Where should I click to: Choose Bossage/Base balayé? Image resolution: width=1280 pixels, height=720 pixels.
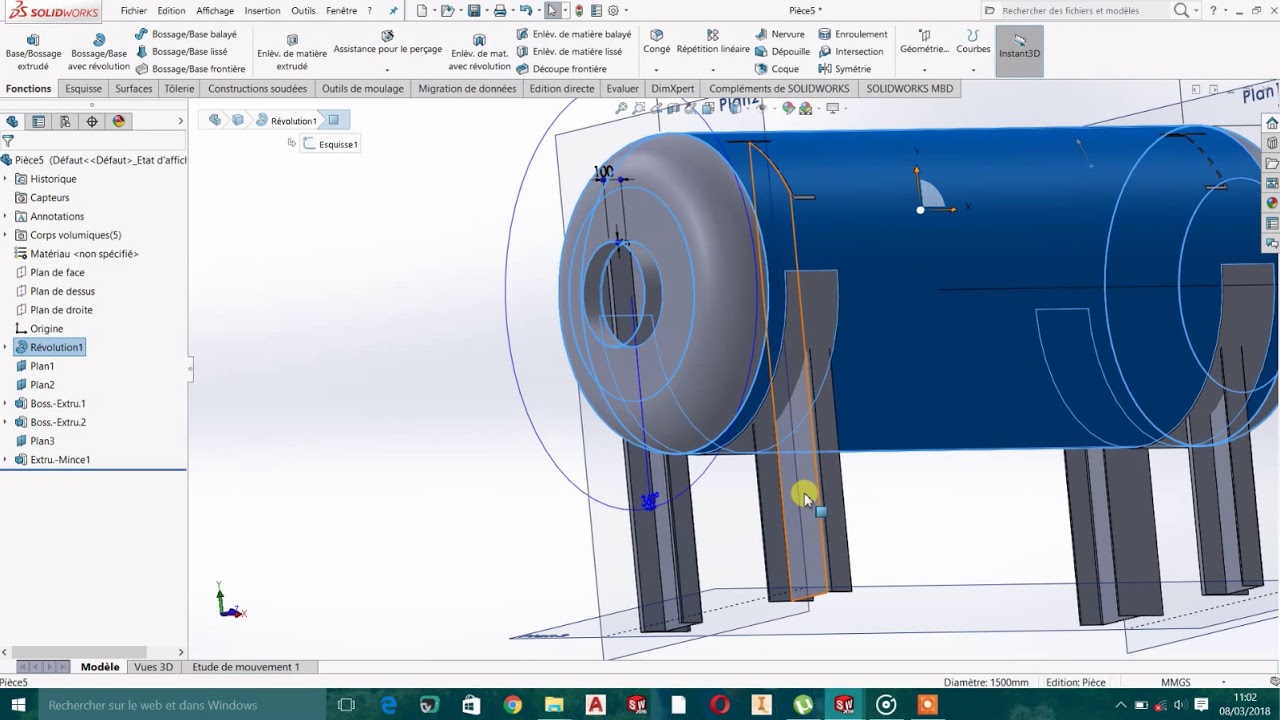click(x=186, y=34)
